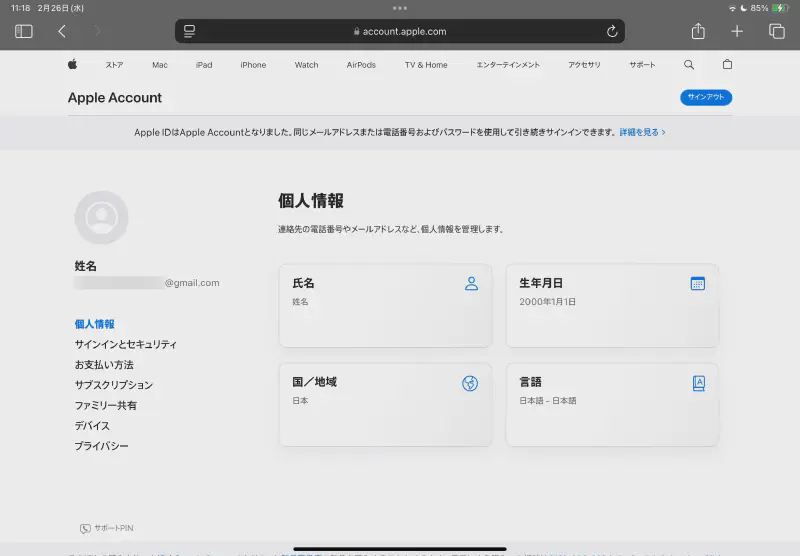Screen dimensions: 800x556
Task: Open the 言語 card
Action: tap(612, 404)
